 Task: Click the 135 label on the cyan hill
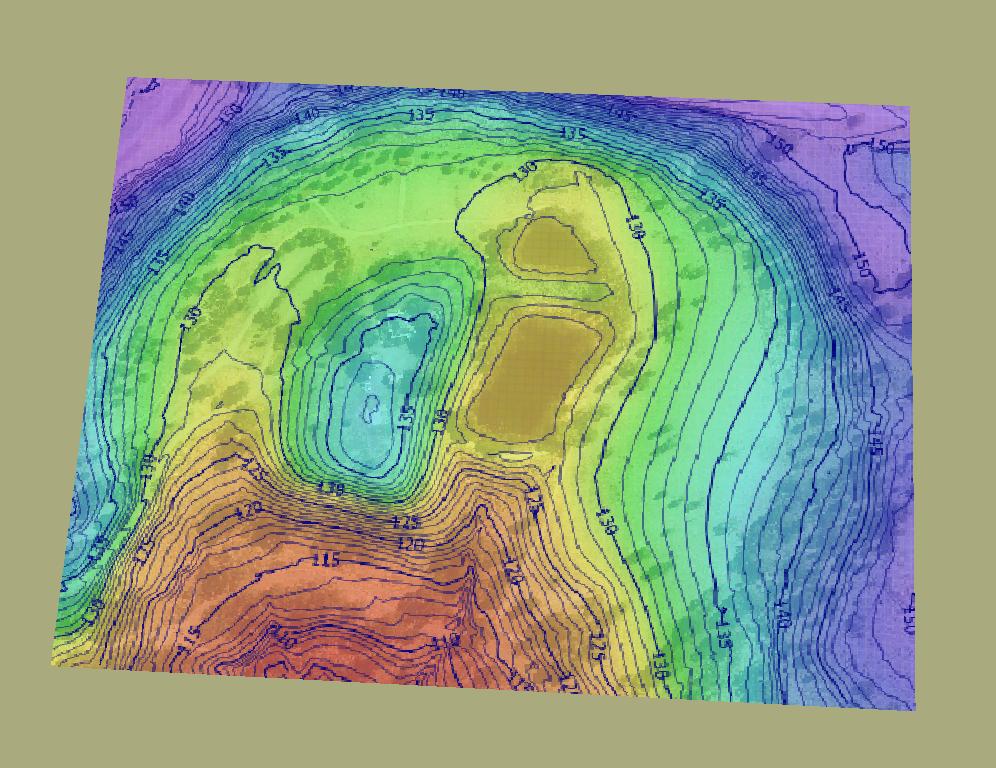click(x=406, y=418)
